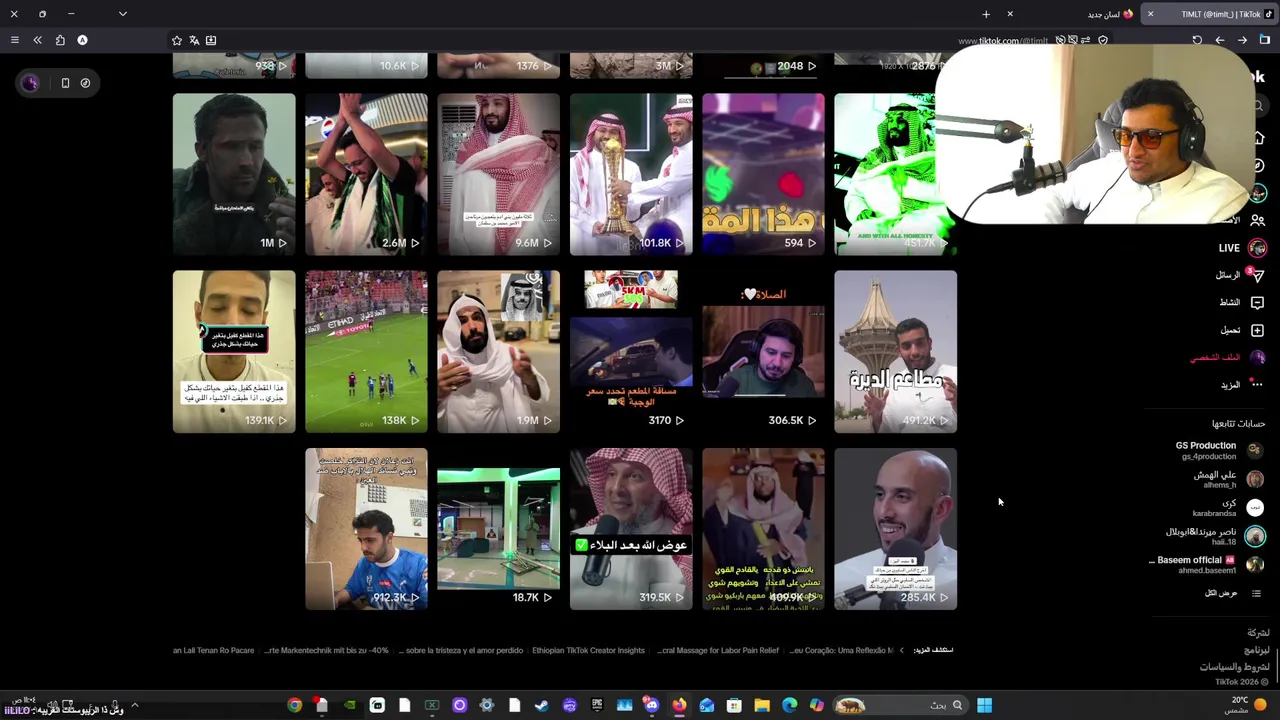Open the 18.7K views video
The height and width of the screenshot is (720, 1280).
pos(498,529)
